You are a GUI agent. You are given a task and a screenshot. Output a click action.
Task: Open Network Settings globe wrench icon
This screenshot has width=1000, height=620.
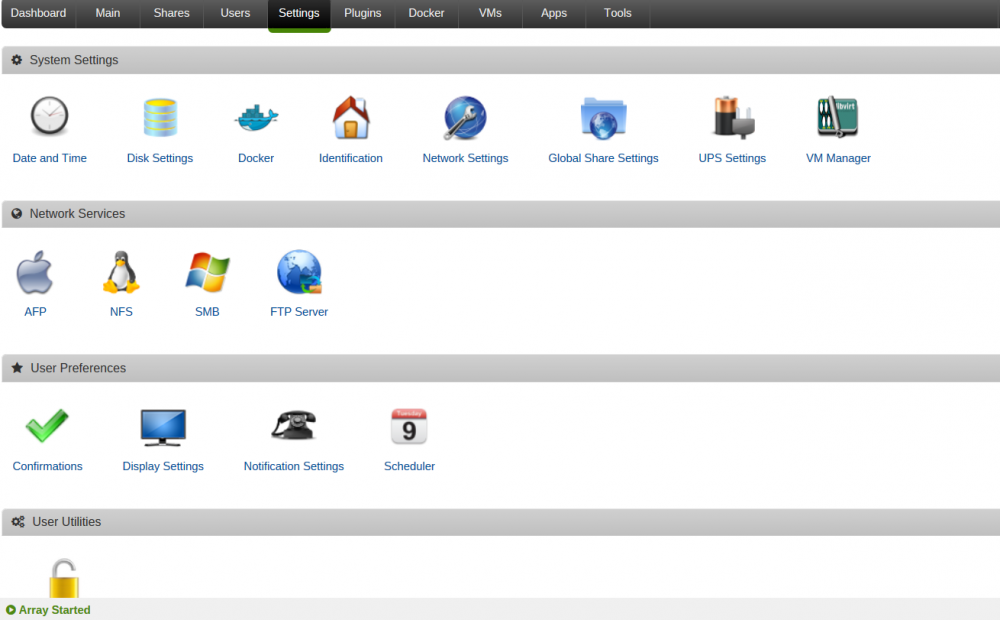(x=465, y=118)
